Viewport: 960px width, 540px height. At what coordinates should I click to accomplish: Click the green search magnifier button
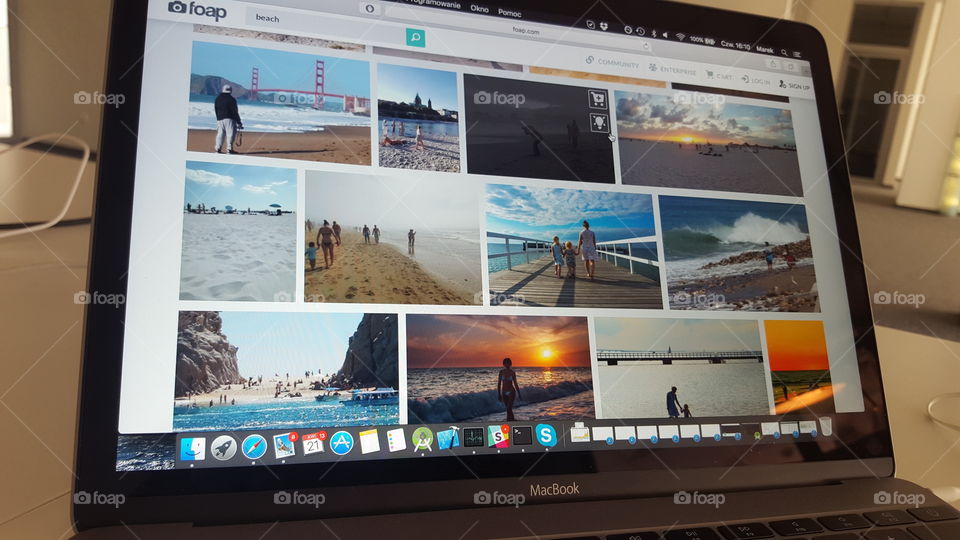pyautogui.click(x=415, y=38)
